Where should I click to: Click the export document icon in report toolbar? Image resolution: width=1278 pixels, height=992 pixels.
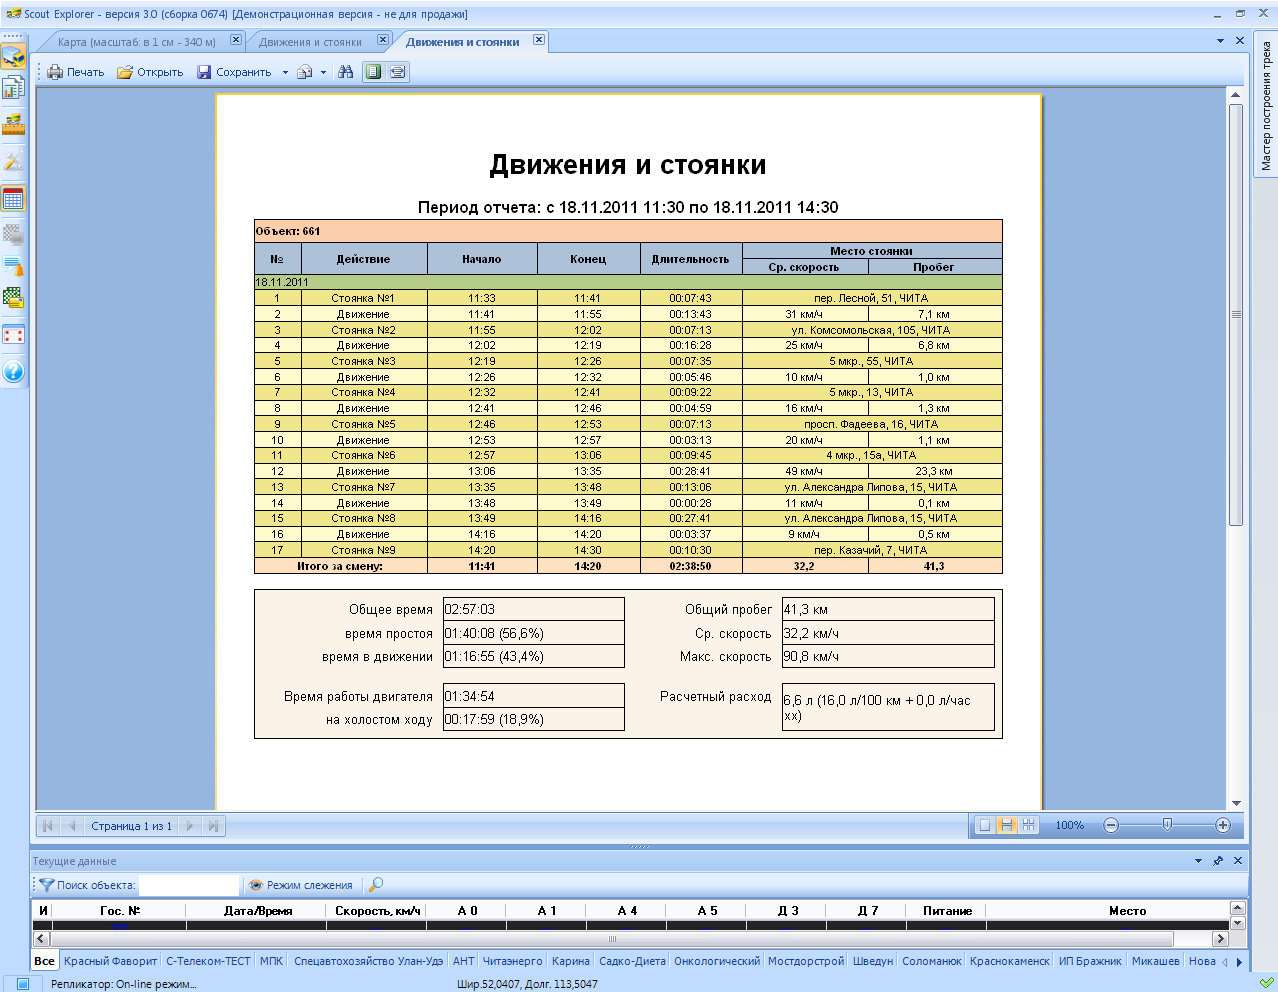point(305,72)
